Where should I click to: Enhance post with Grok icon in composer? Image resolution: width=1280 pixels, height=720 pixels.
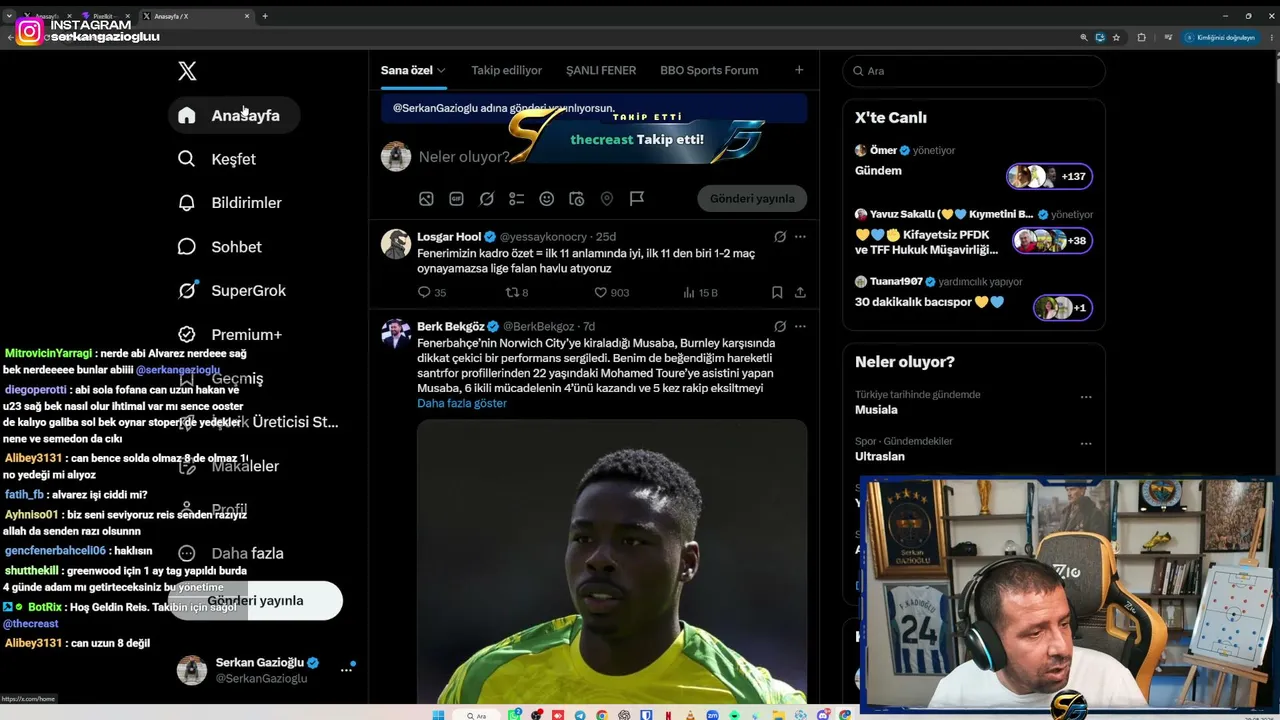(x=486, y=199)
